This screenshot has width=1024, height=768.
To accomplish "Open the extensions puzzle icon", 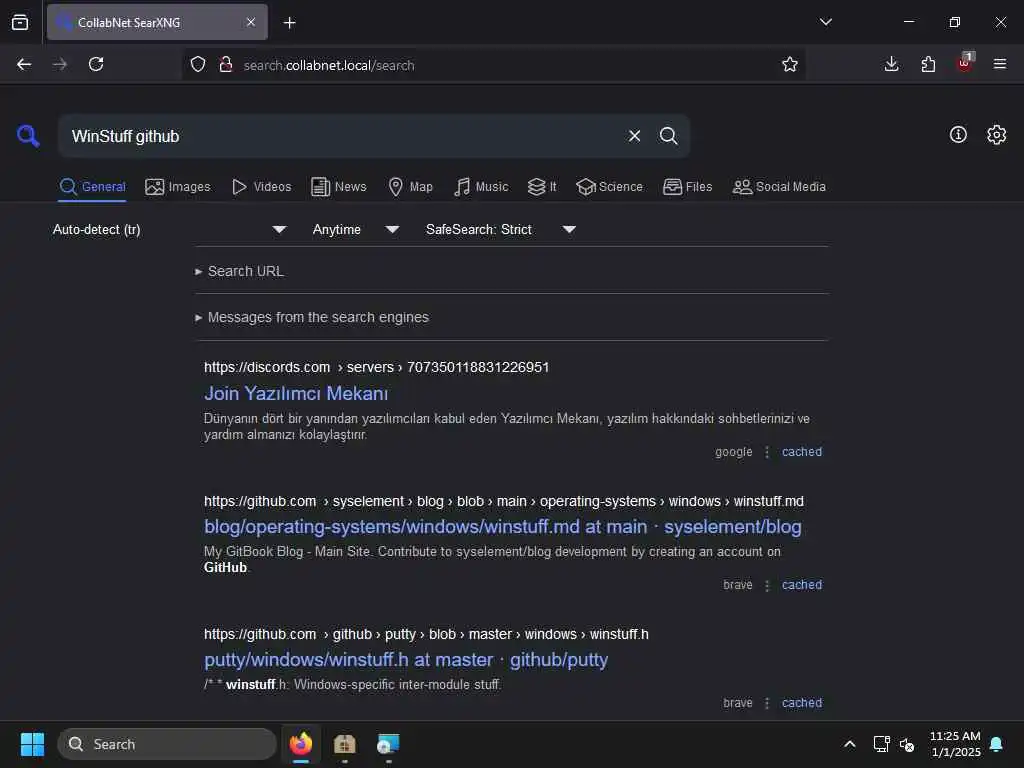I will pos(928,64).
